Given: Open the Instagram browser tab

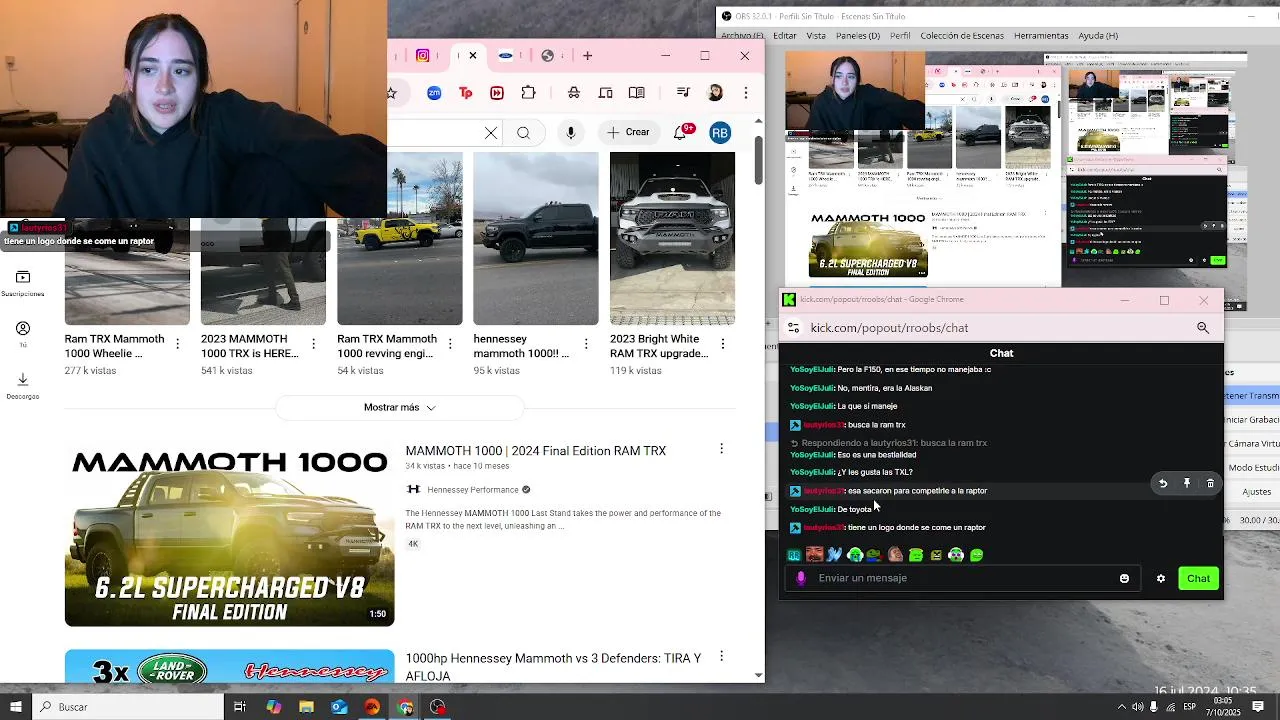Looking at the screenshot, I should tap(423, 56).
